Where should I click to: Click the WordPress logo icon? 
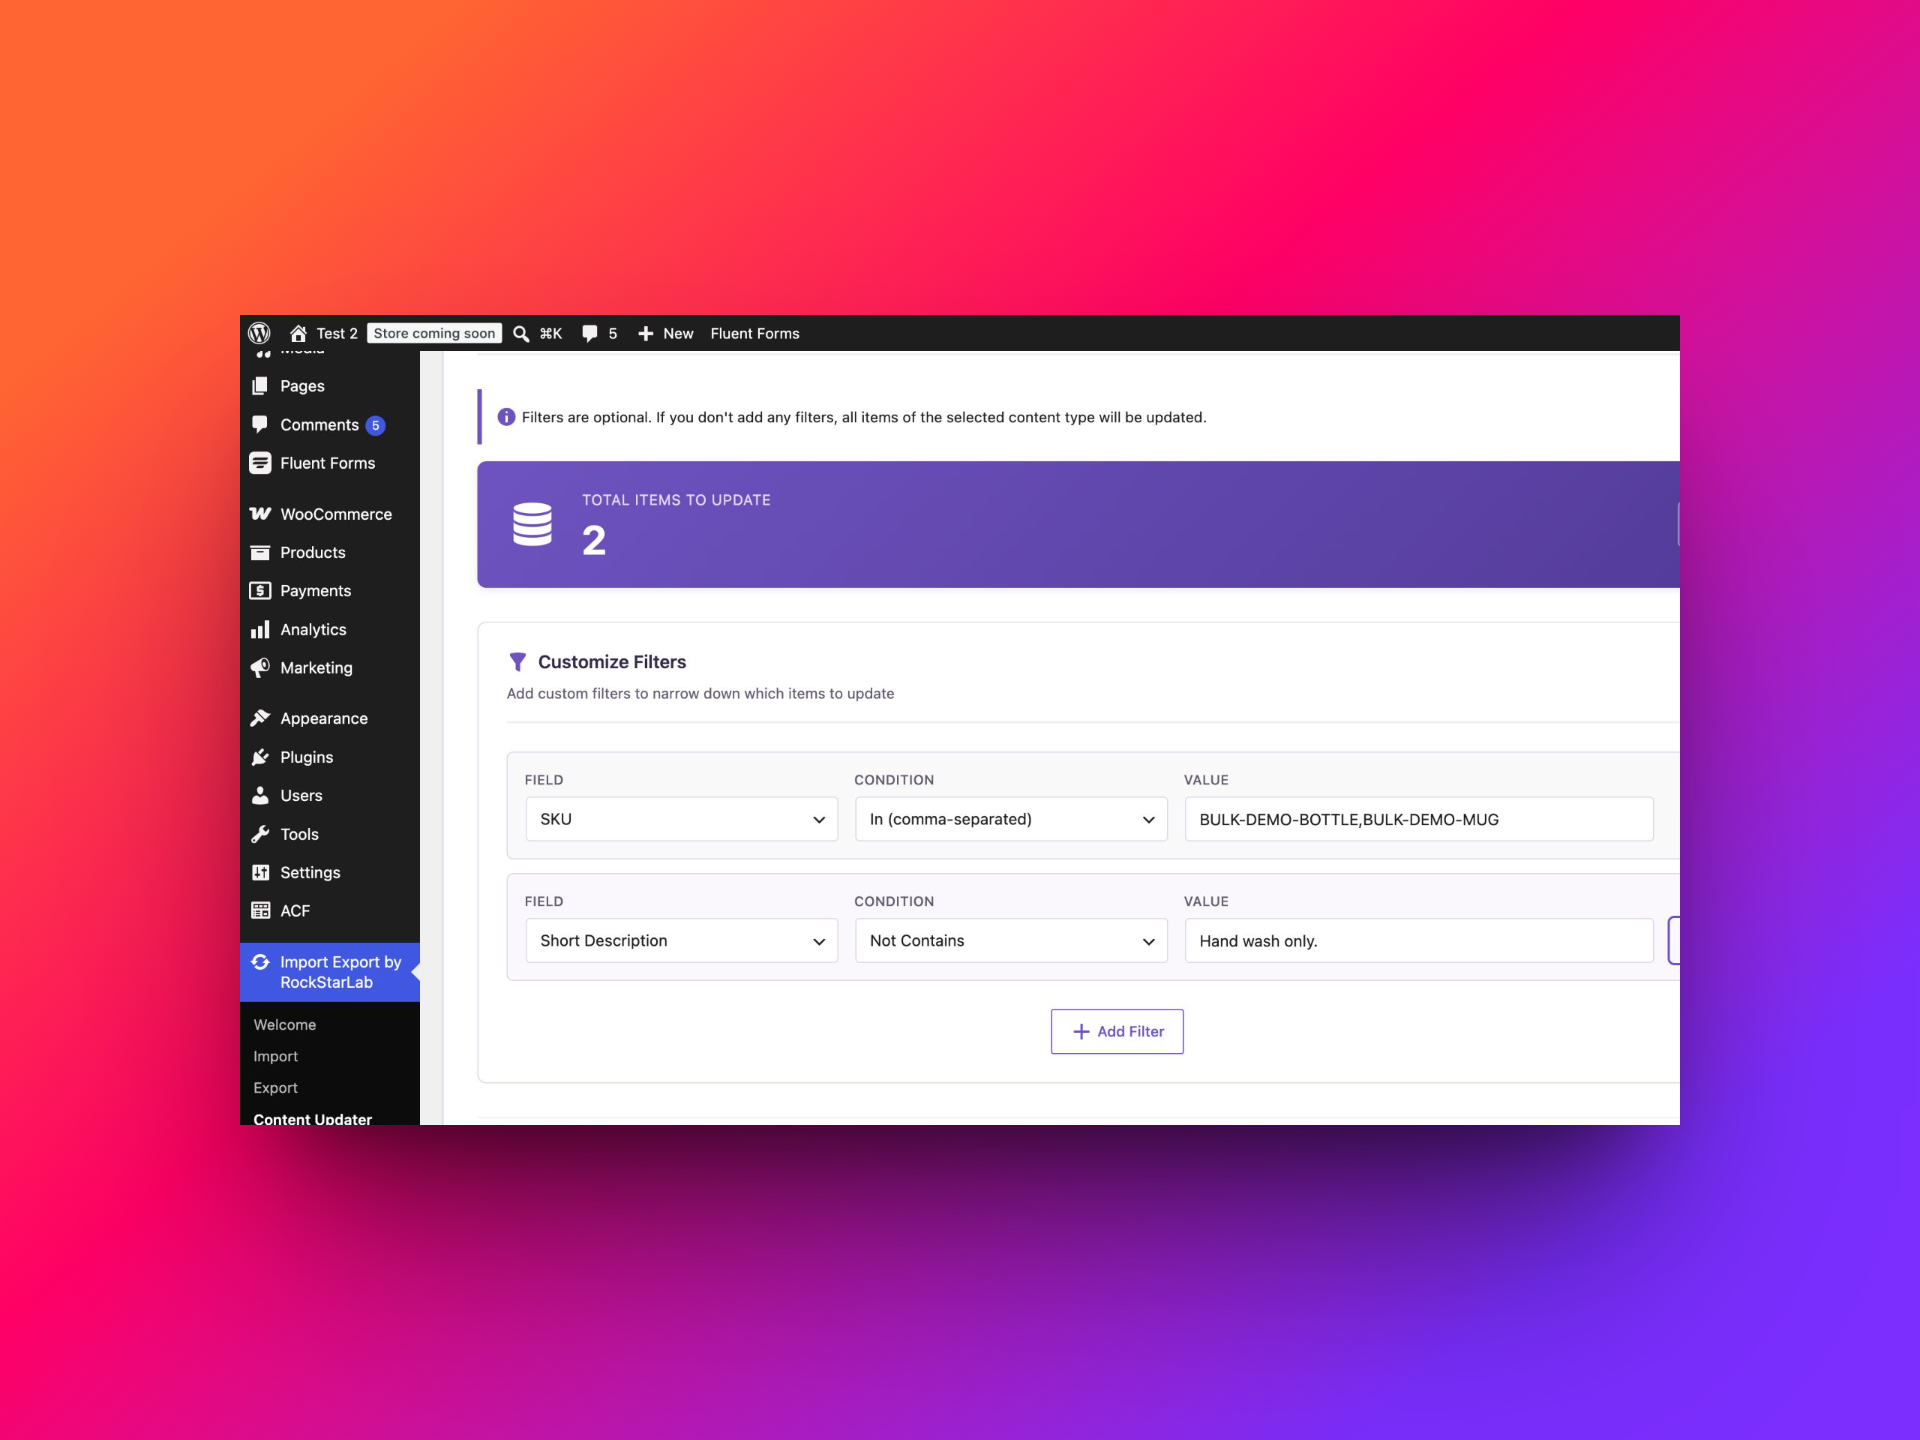coord(259,333)
